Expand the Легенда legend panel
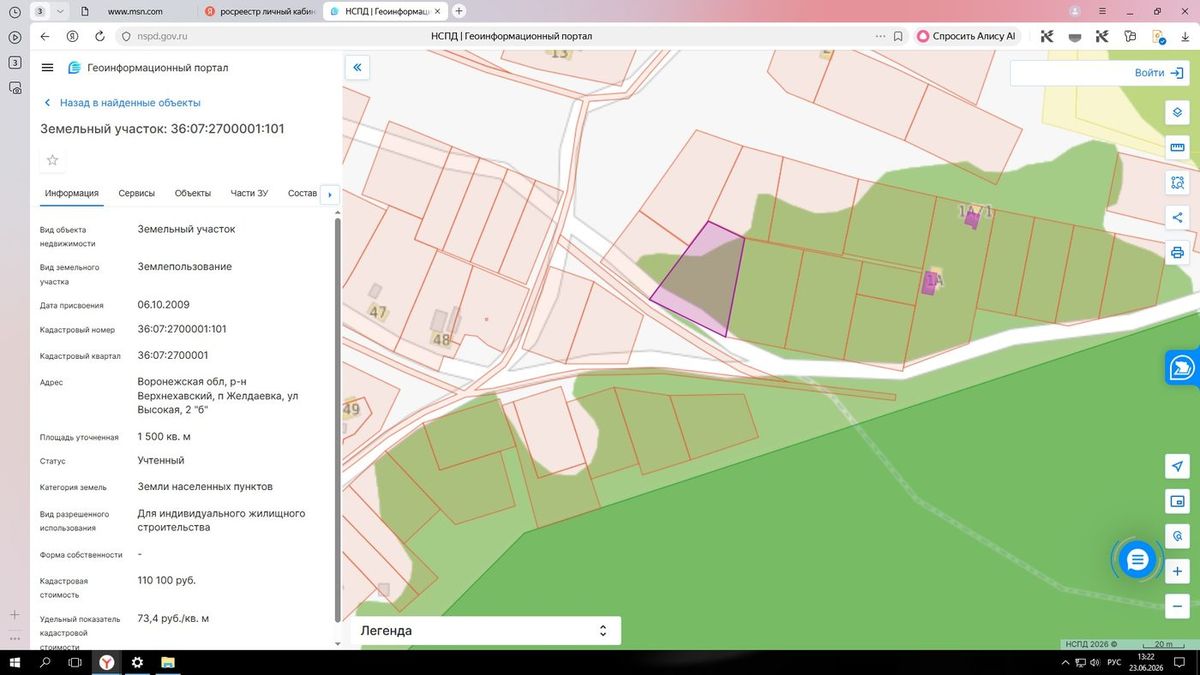This screenshot has width=1200, height=675. (485, 631)
